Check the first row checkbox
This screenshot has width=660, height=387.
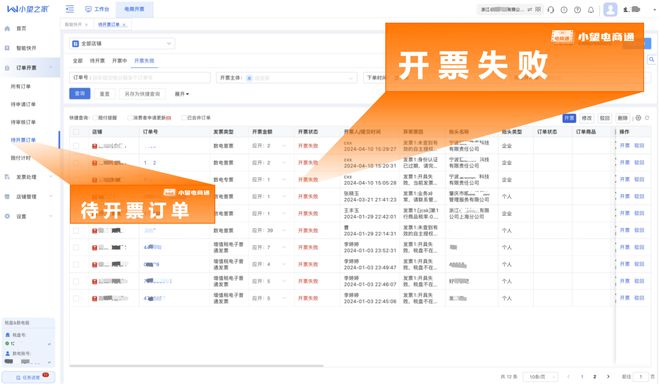click(x=76, y=146)
